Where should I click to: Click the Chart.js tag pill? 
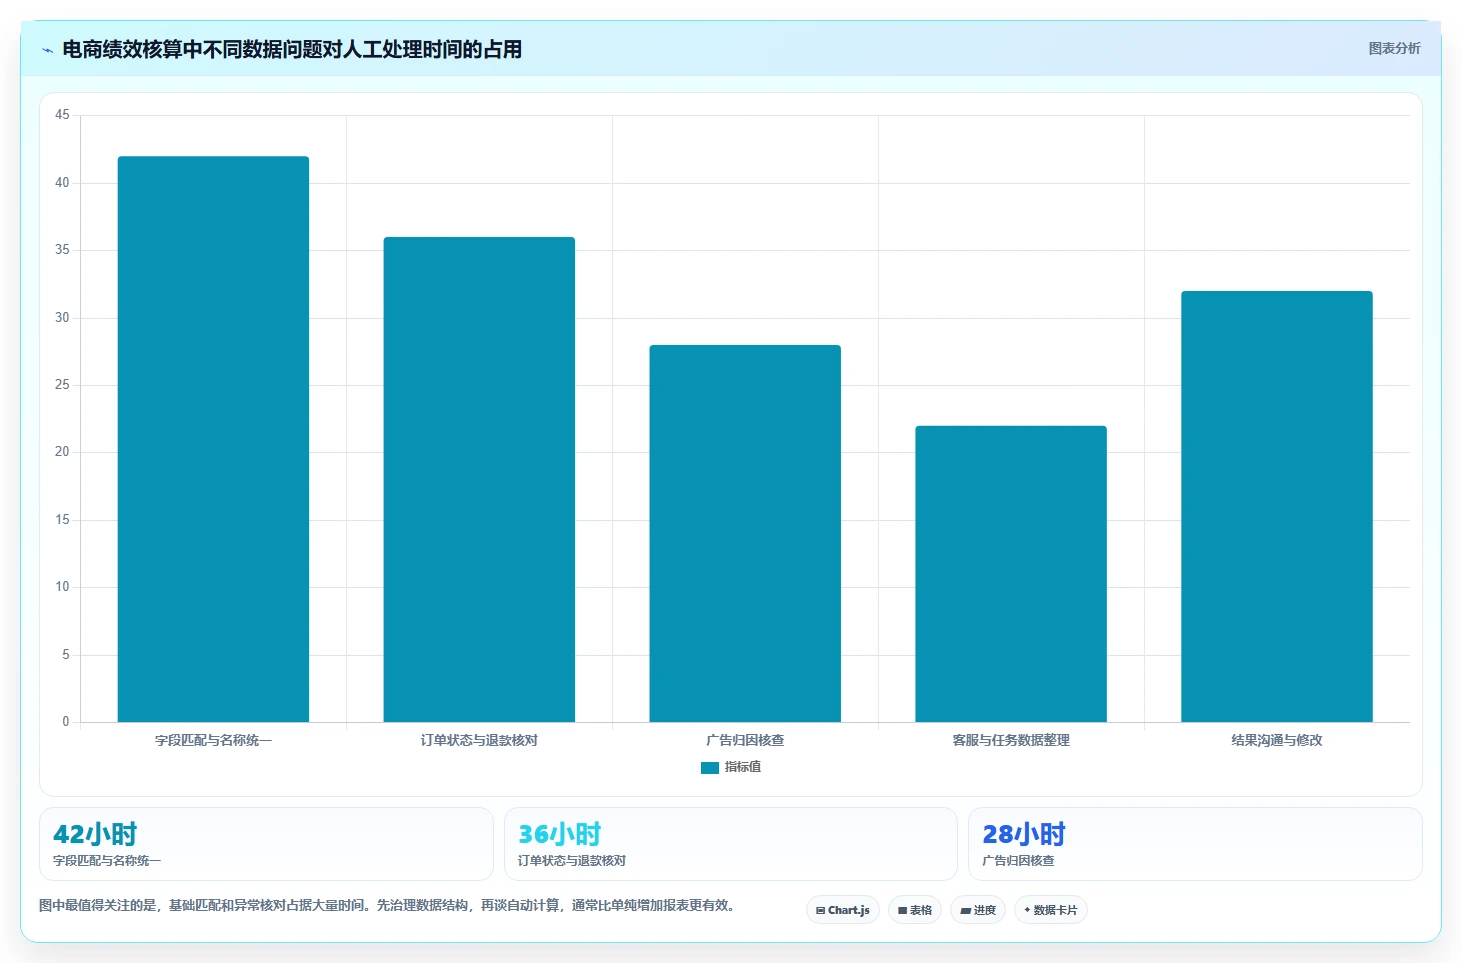[843, 910]
